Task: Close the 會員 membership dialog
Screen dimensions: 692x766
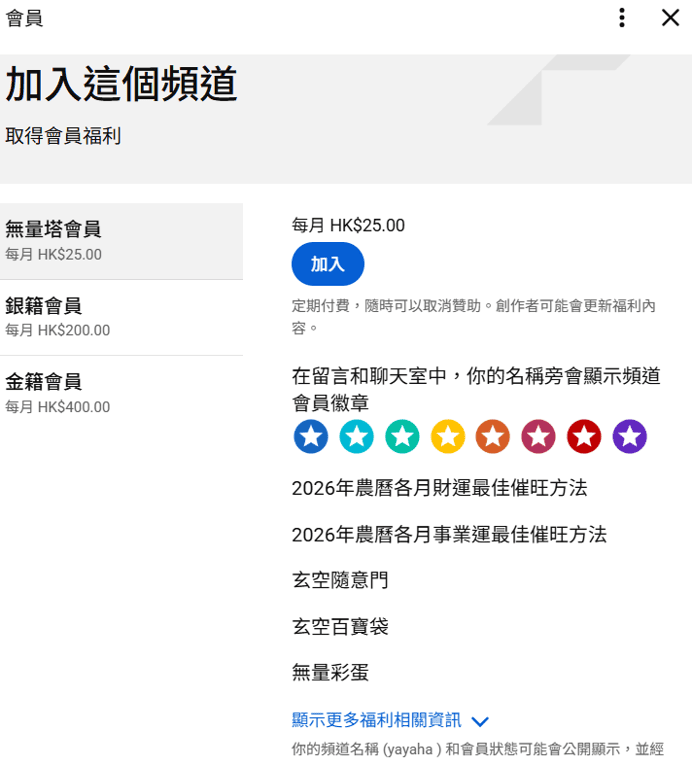Action: point(670,18)
